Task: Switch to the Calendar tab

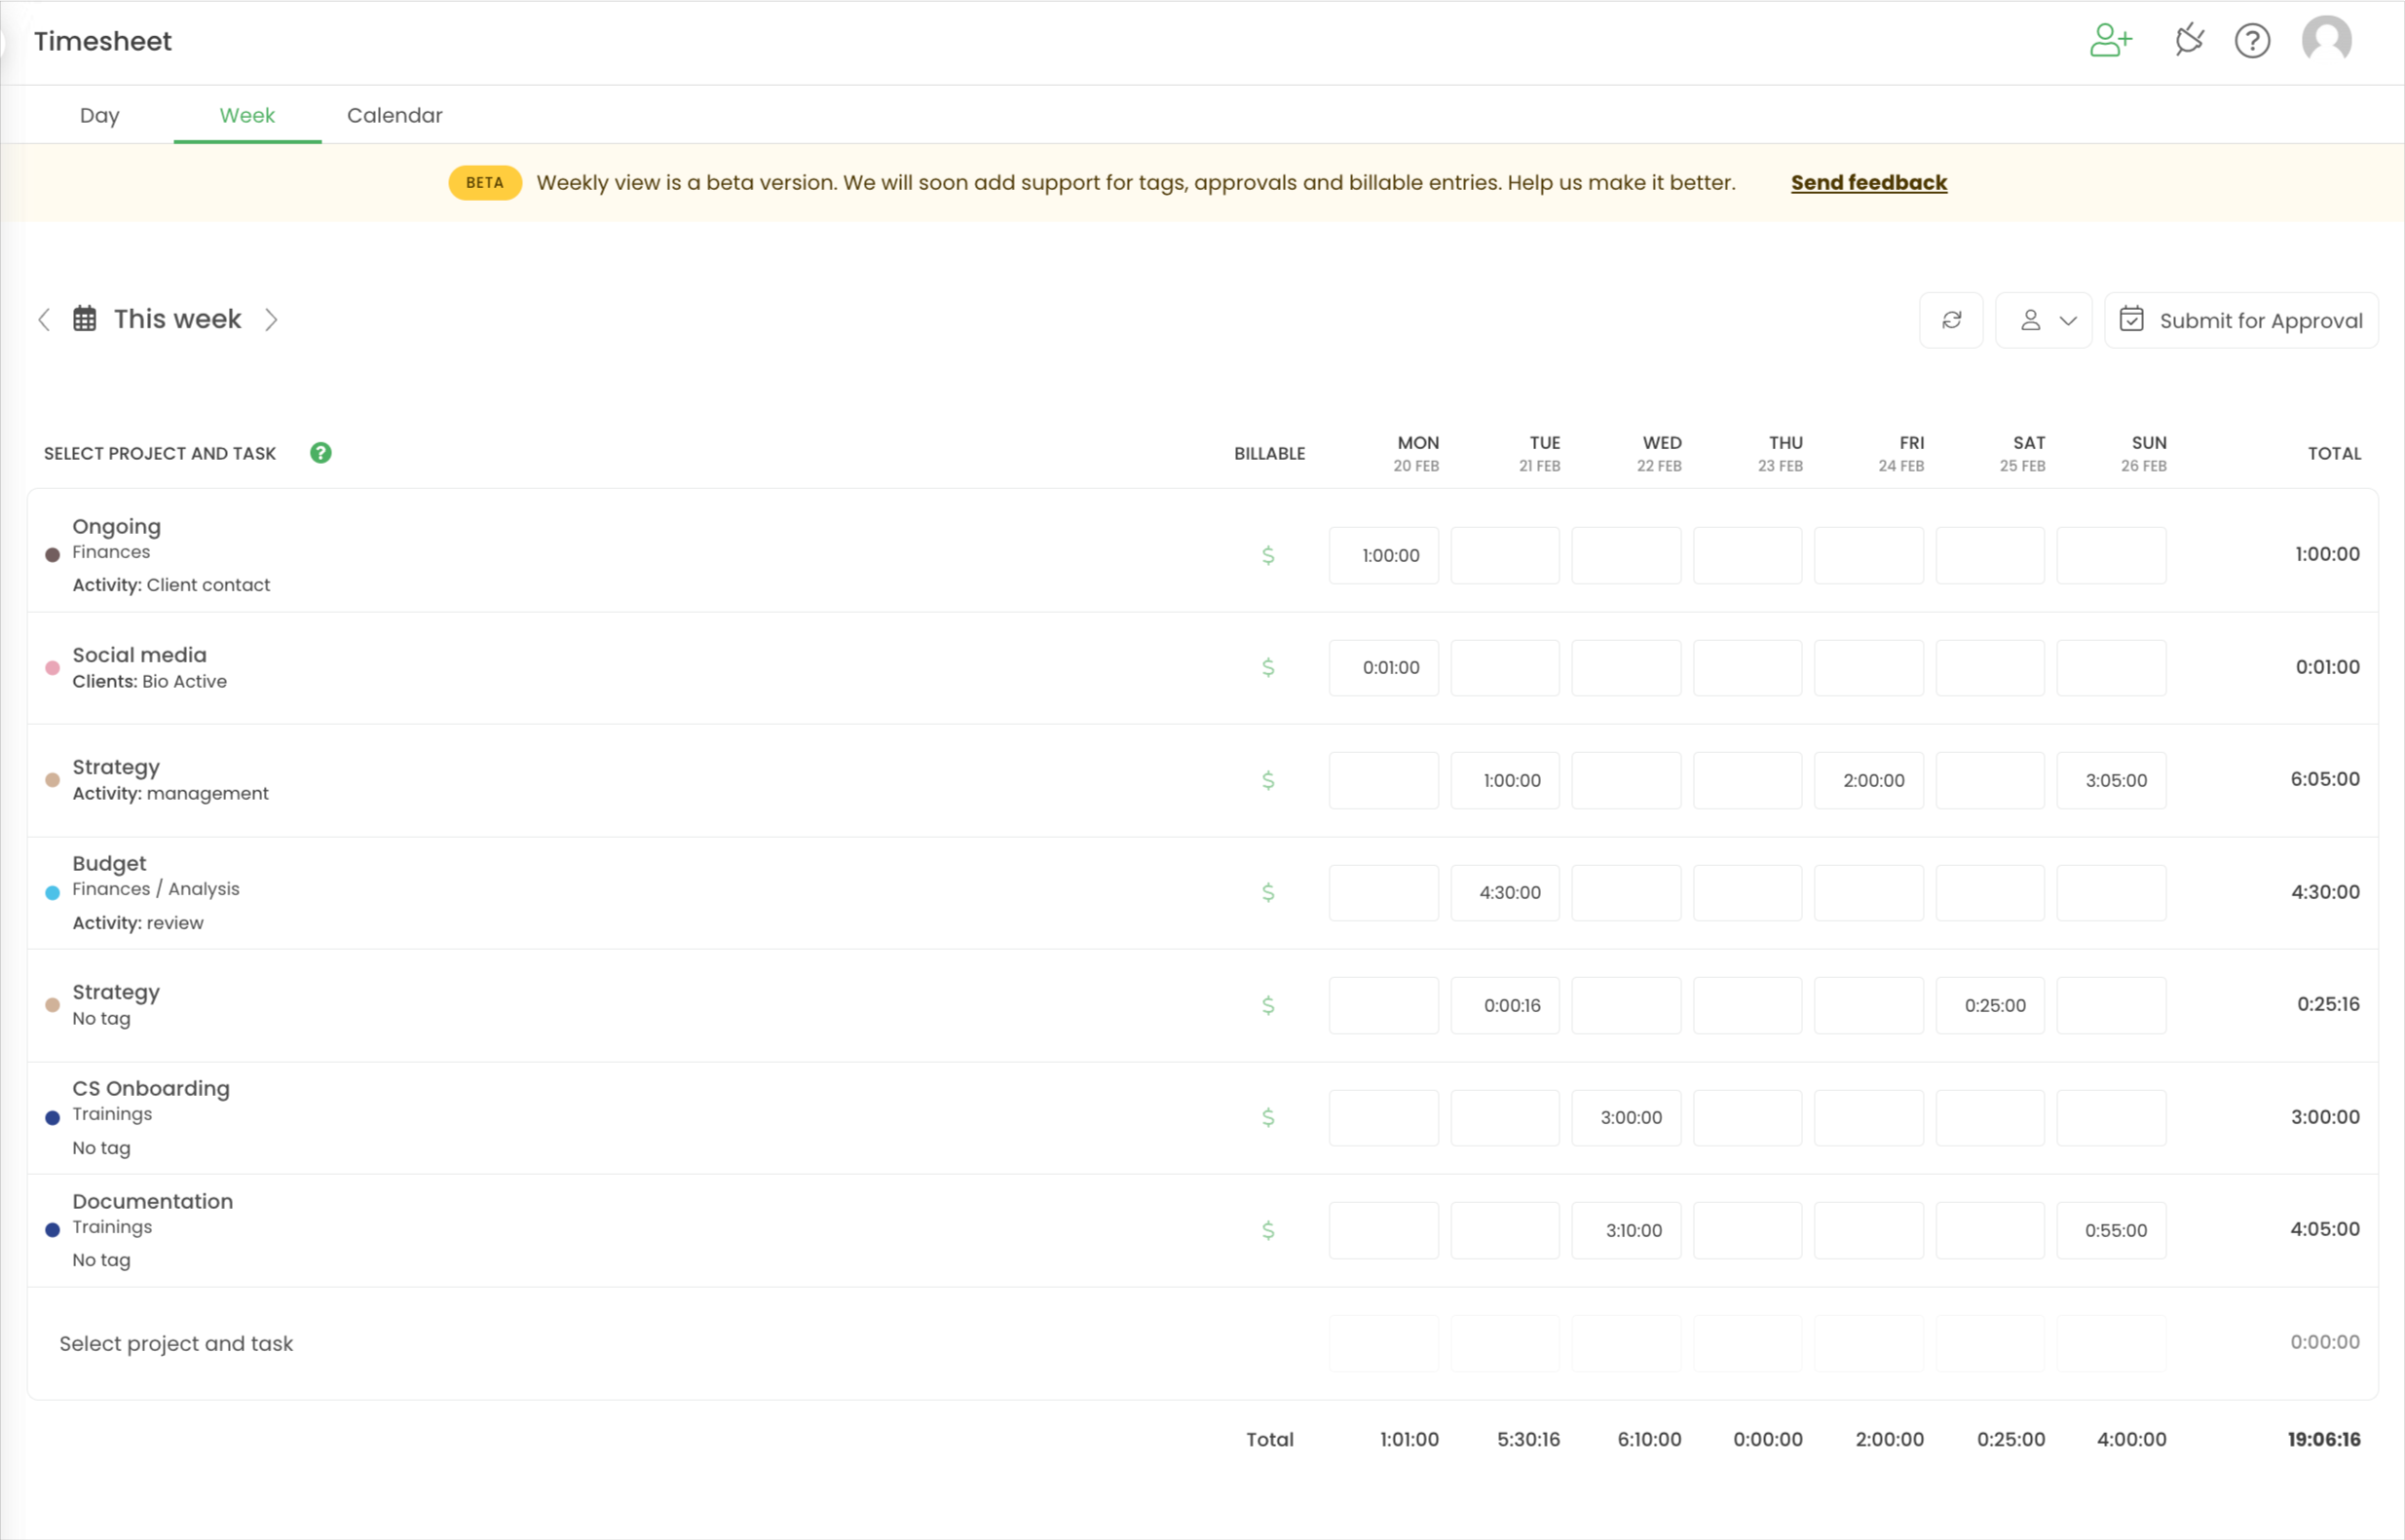Action: [394, 115]
